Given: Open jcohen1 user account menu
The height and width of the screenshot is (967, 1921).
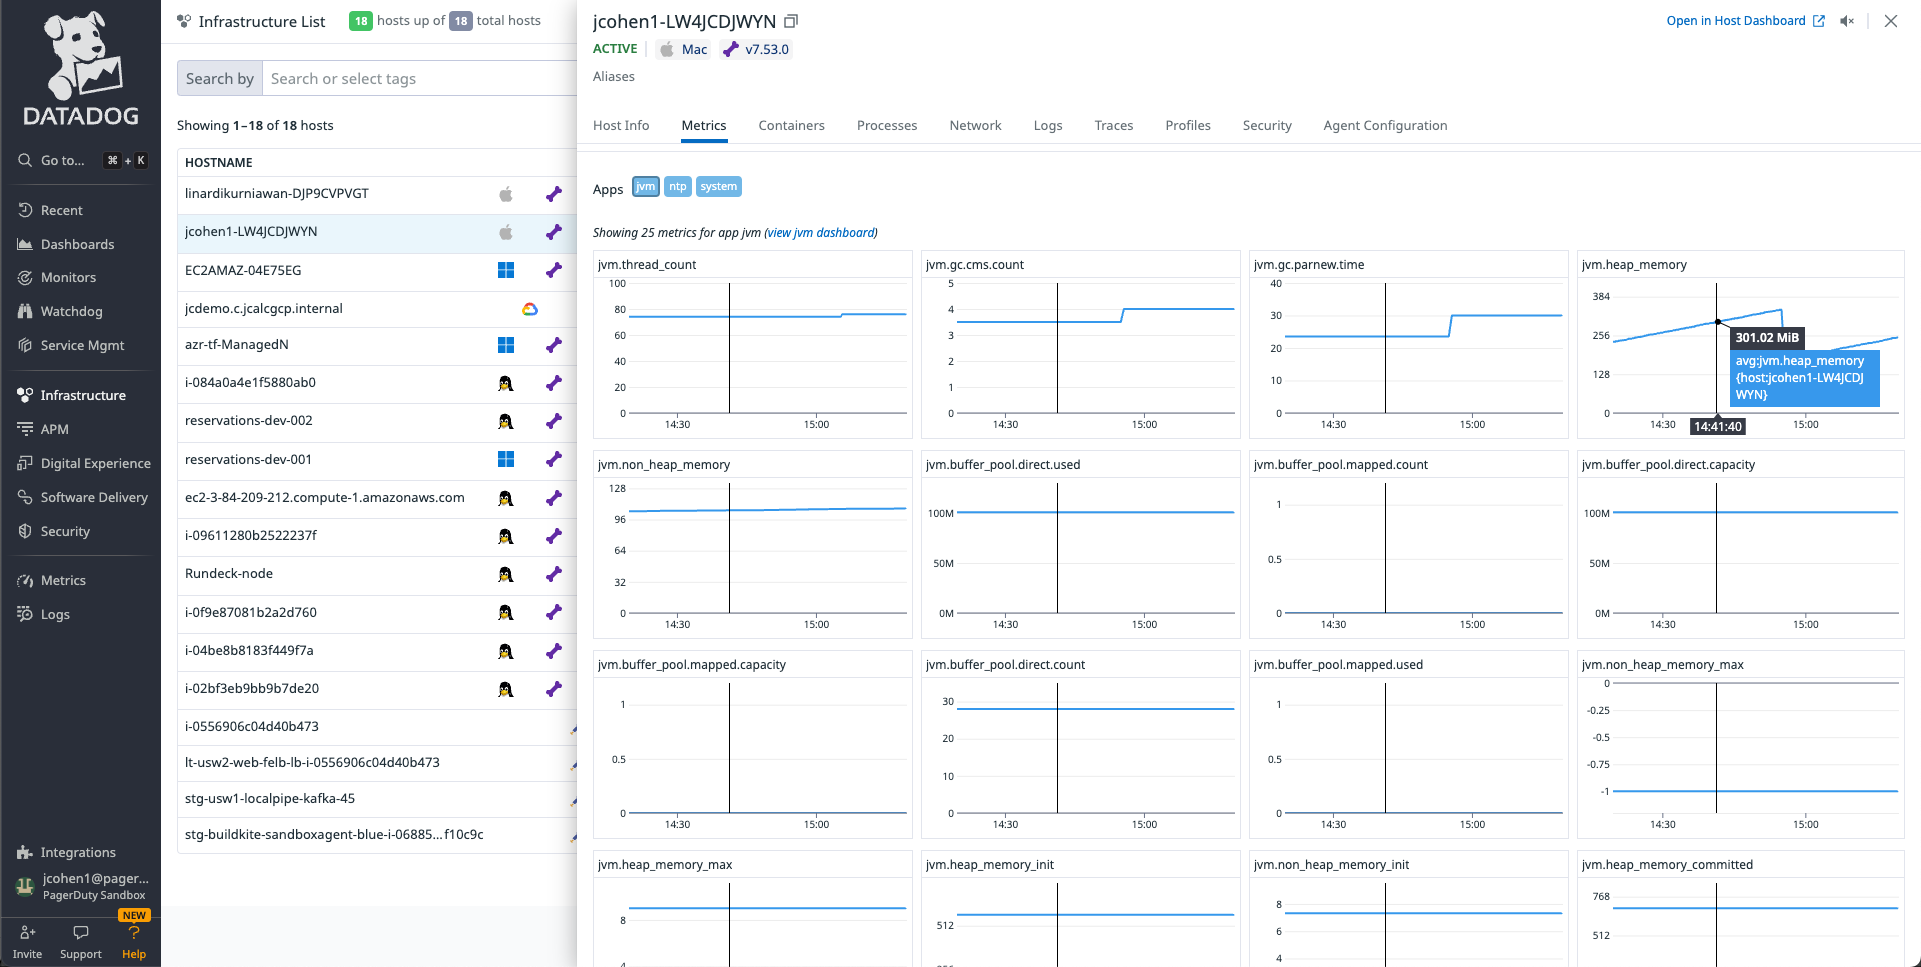Looking at the screenshot, I should (82, 886).
